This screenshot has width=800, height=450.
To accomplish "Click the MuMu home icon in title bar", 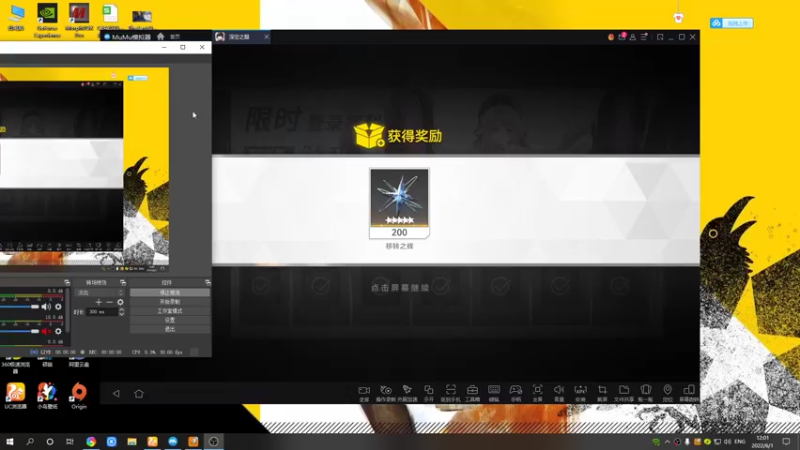I will point(161,36).
